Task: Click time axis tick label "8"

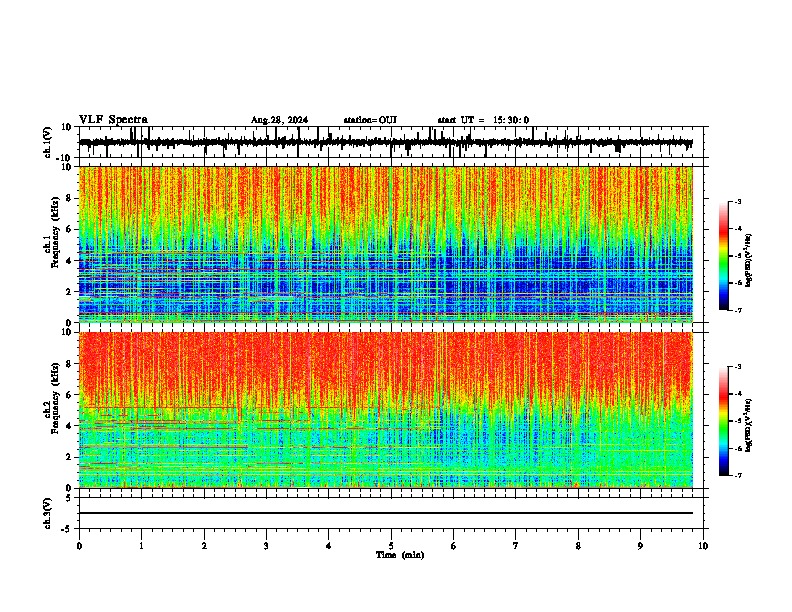Action: click(578, 546)
